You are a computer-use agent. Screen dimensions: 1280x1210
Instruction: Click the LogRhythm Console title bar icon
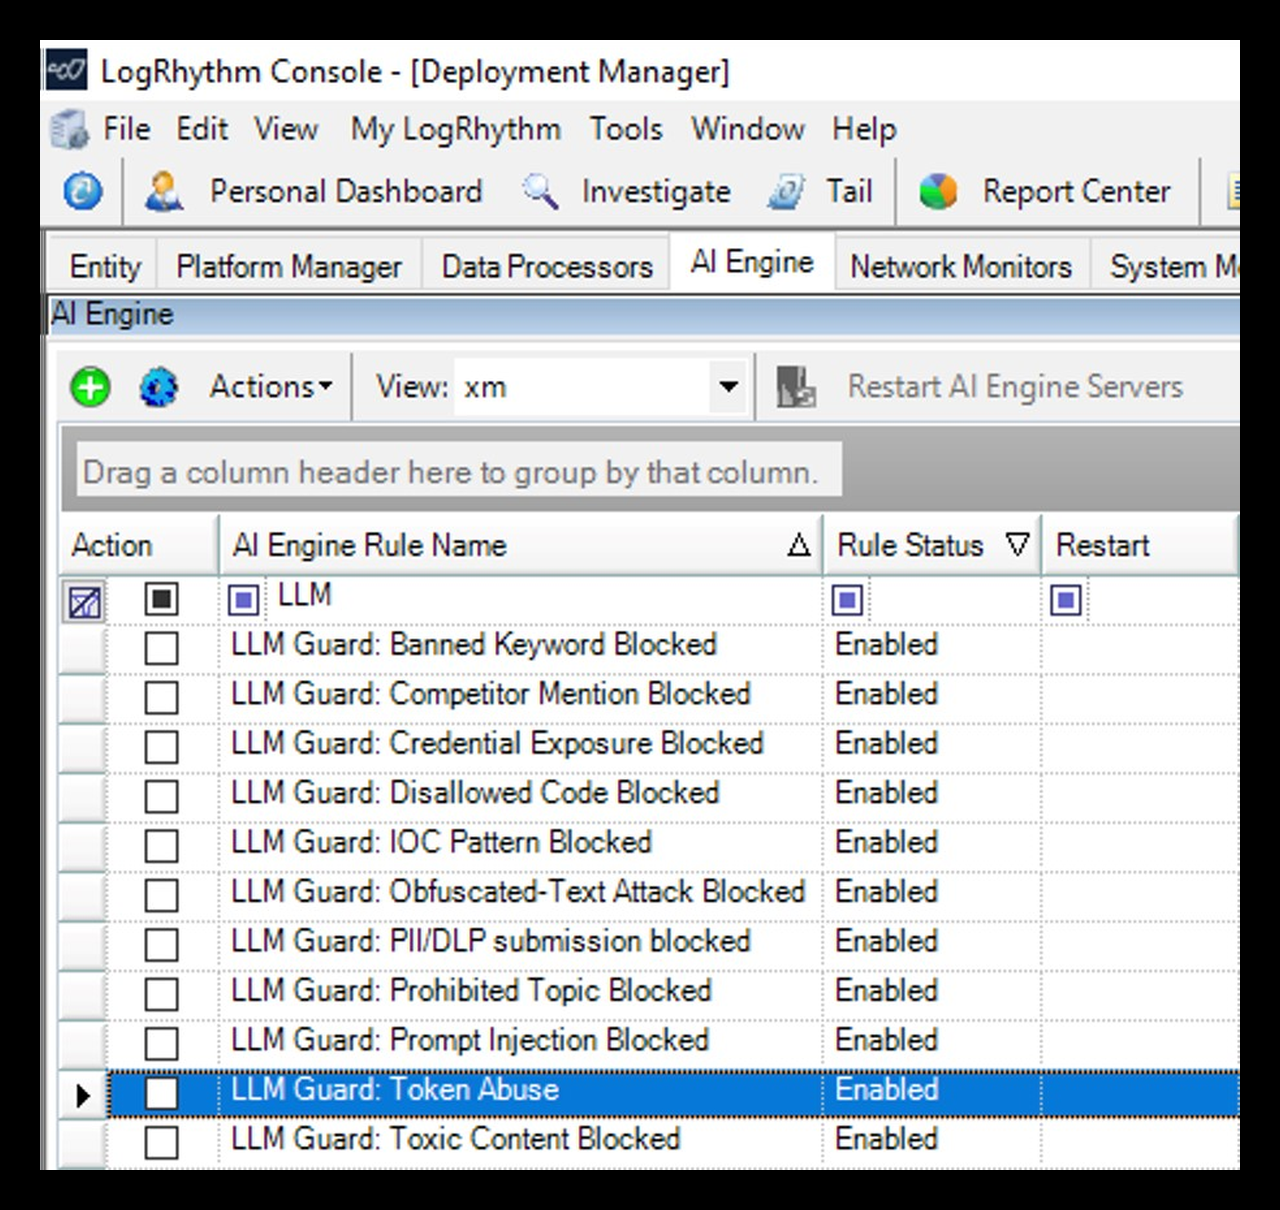pyautogui.click(x=67, y=71)
